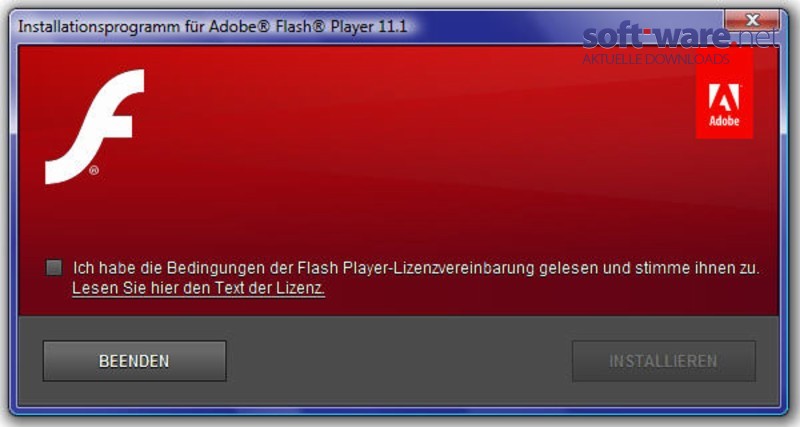Click the installer title bar text

point(213,26)
